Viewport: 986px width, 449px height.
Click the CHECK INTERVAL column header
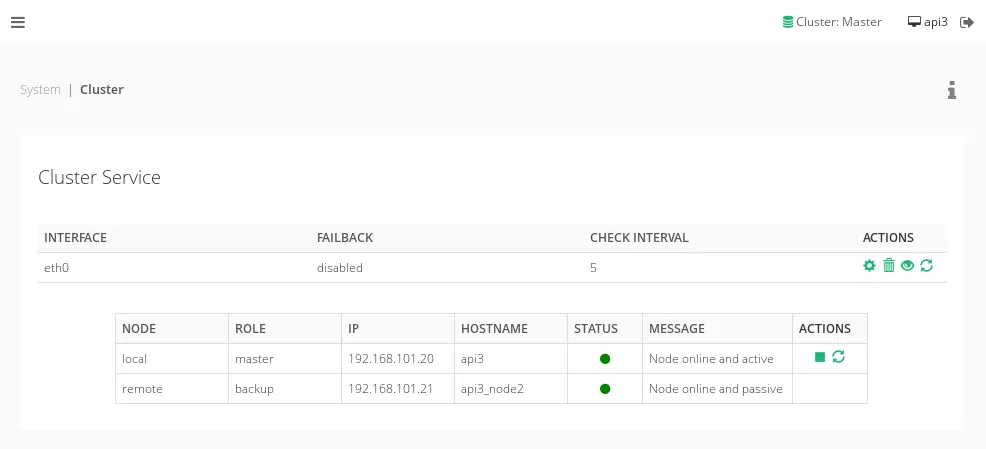(x=639, y=238)
